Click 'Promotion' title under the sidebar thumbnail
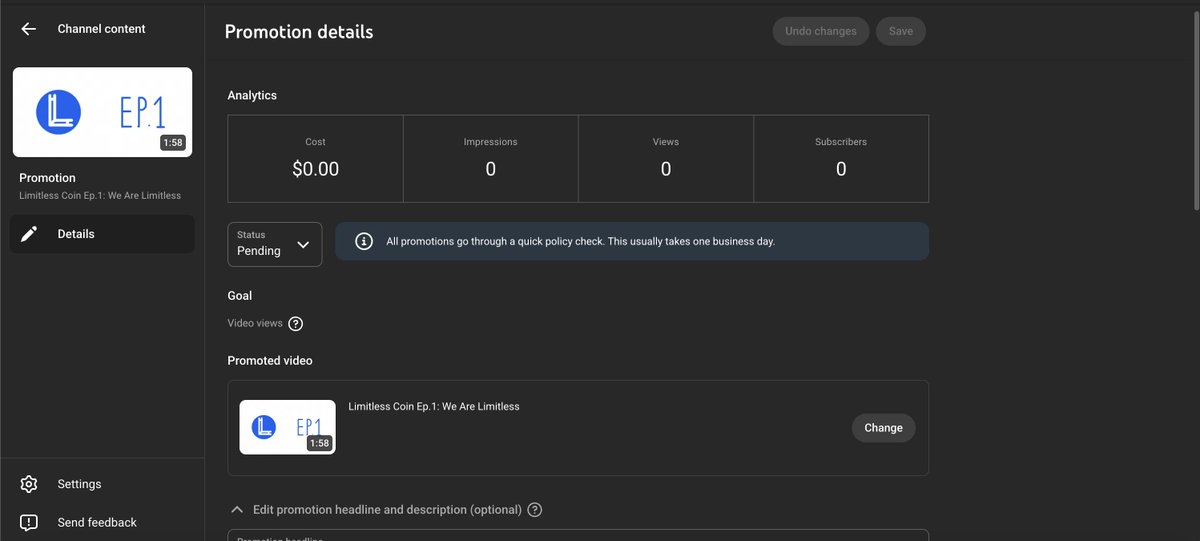Viewport: 1200px width, 541px height. (47, 178)
